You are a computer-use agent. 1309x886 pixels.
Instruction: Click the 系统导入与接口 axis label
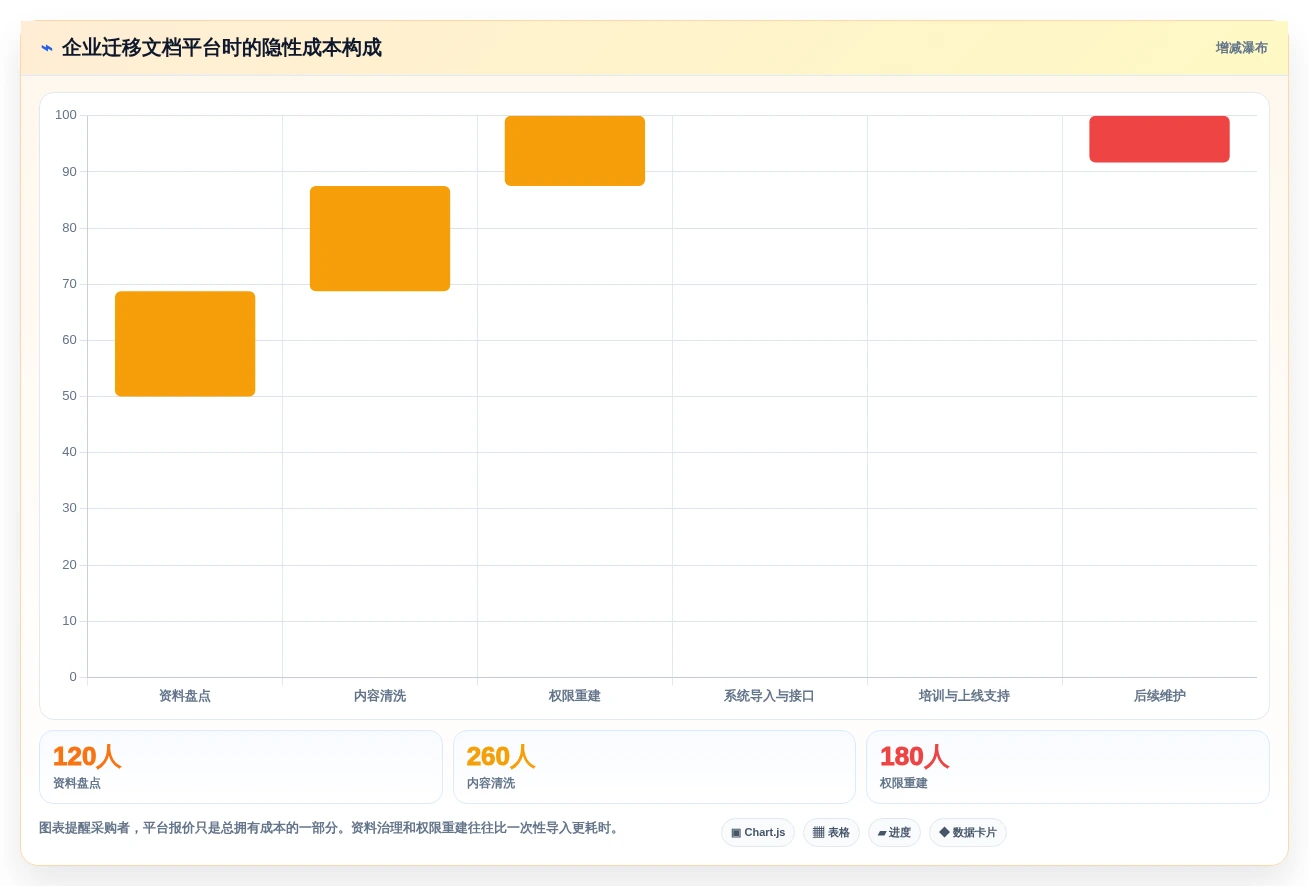(x=769, y=696)
